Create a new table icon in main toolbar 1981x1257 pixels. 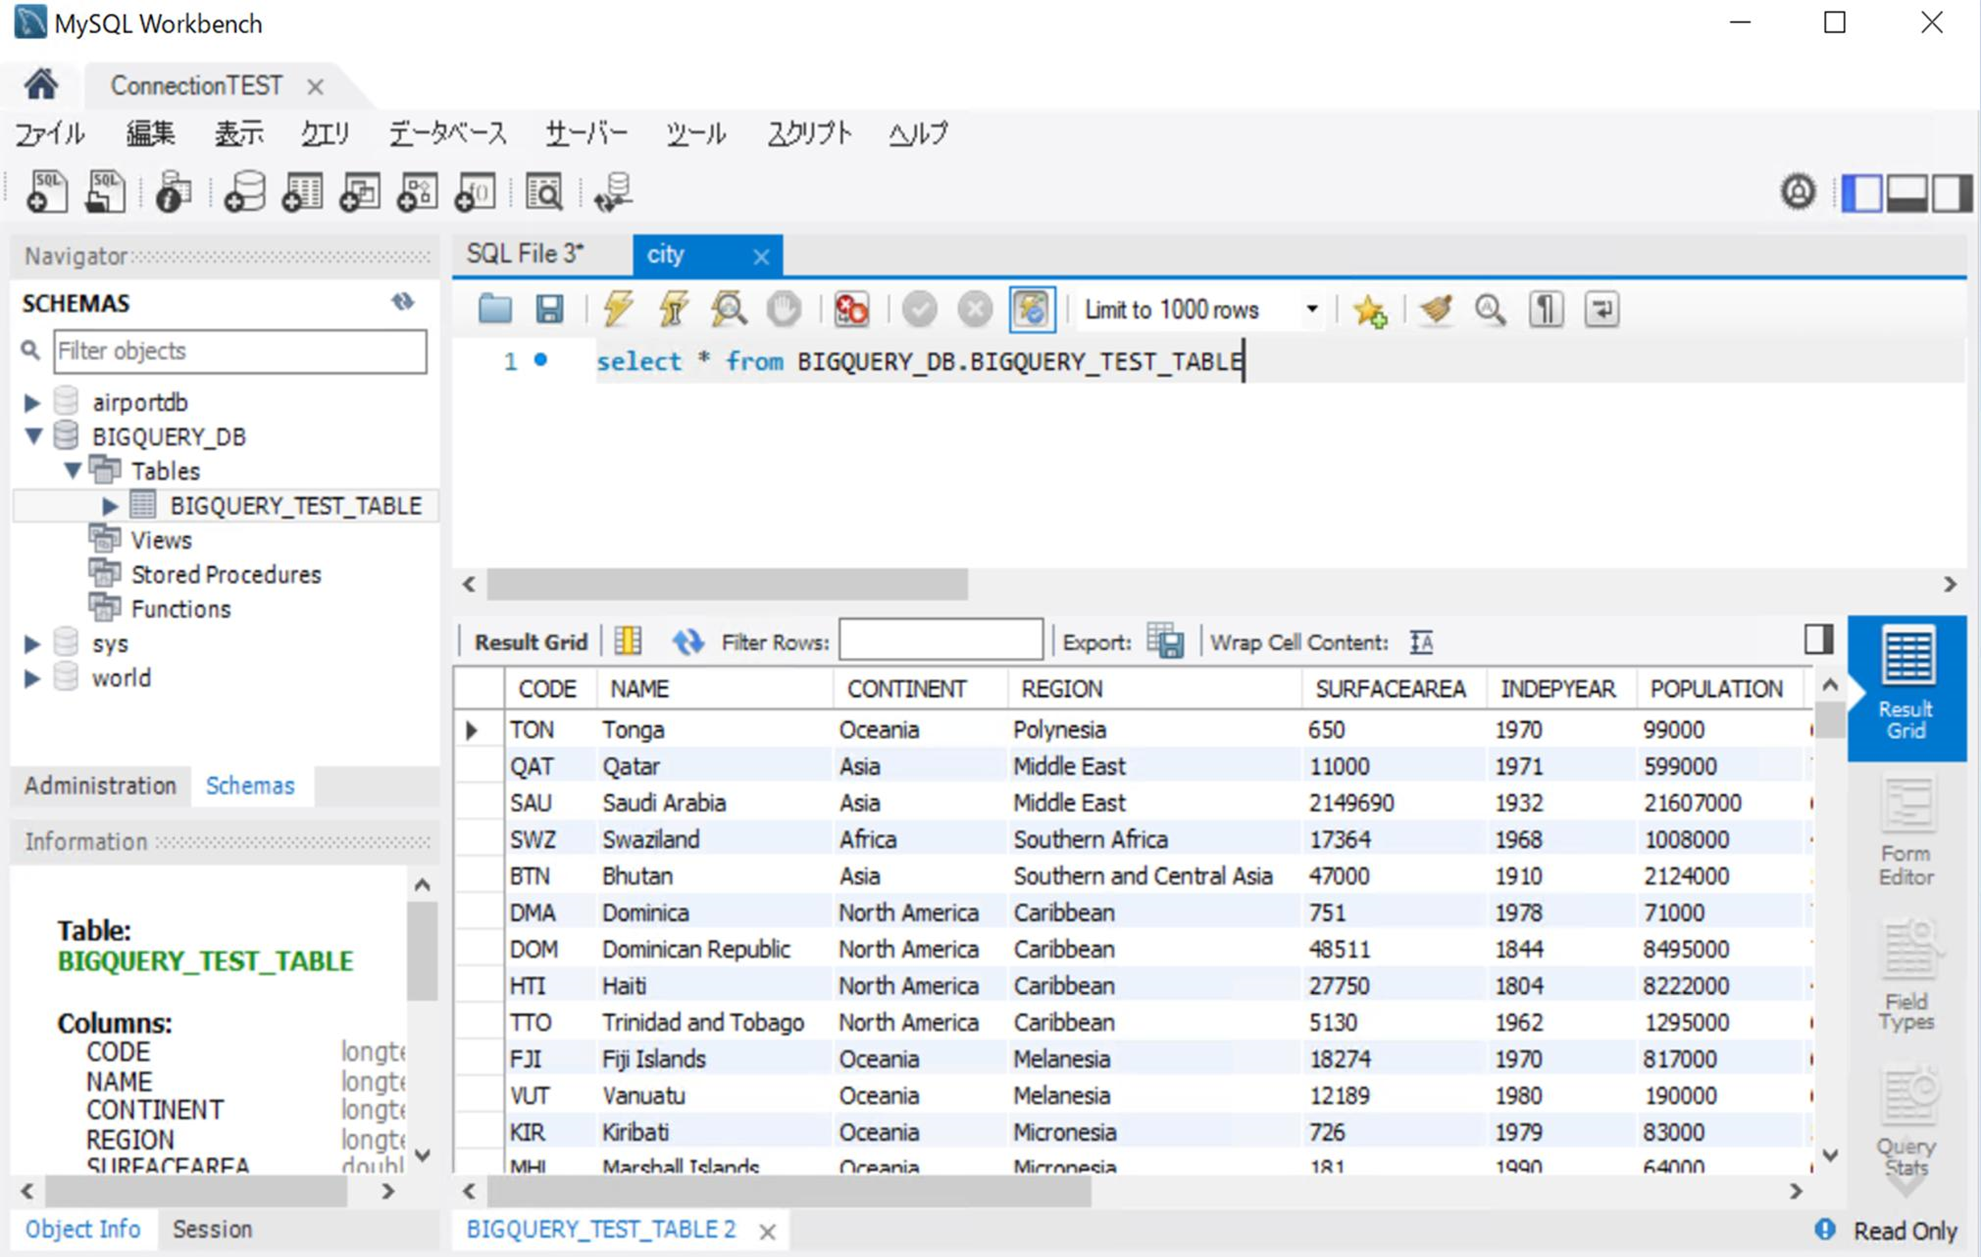(302, 191)
